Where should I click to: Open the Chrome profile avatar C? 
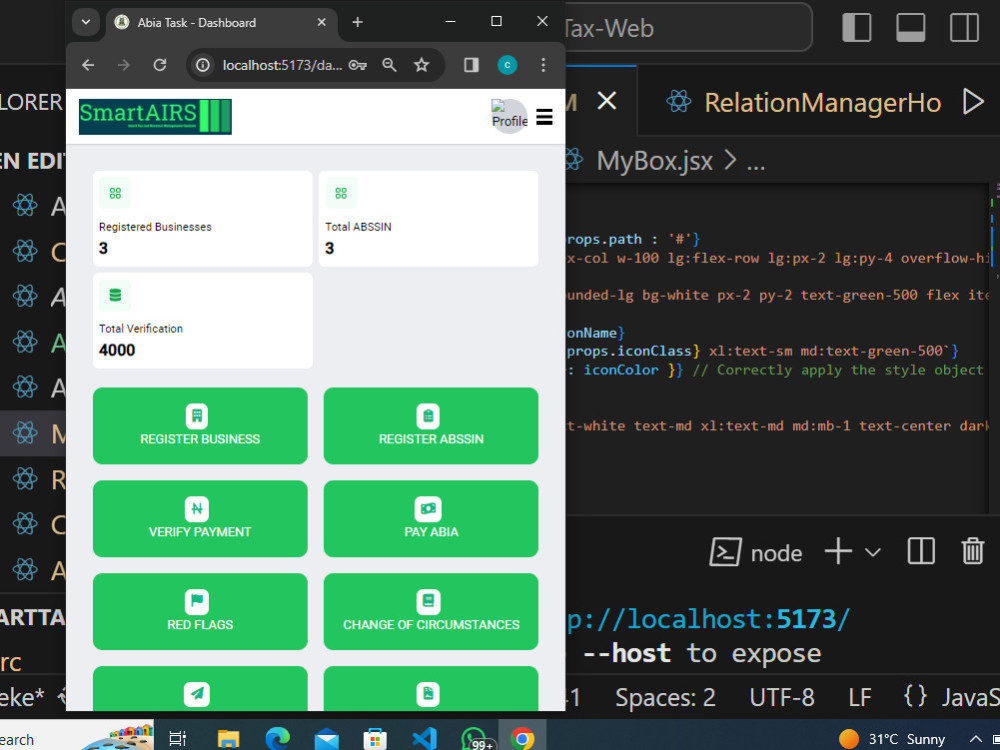click(507, 65)
